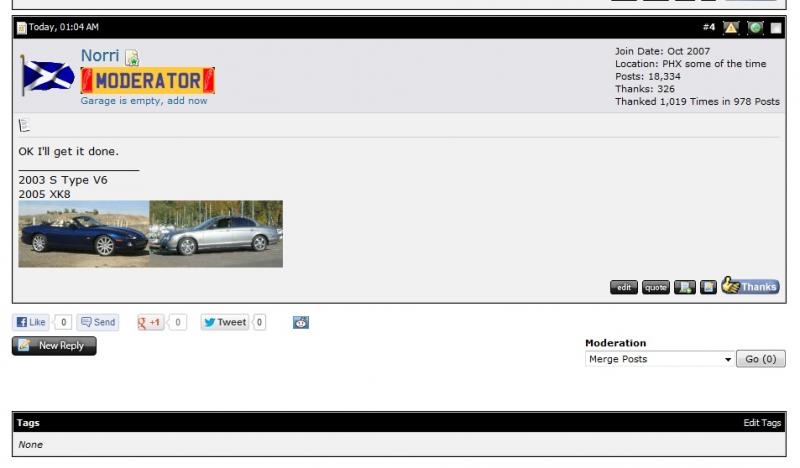Click the Twitter Tweet button
800x468 pixels.
pyautogui.click(x=224, y=322)
